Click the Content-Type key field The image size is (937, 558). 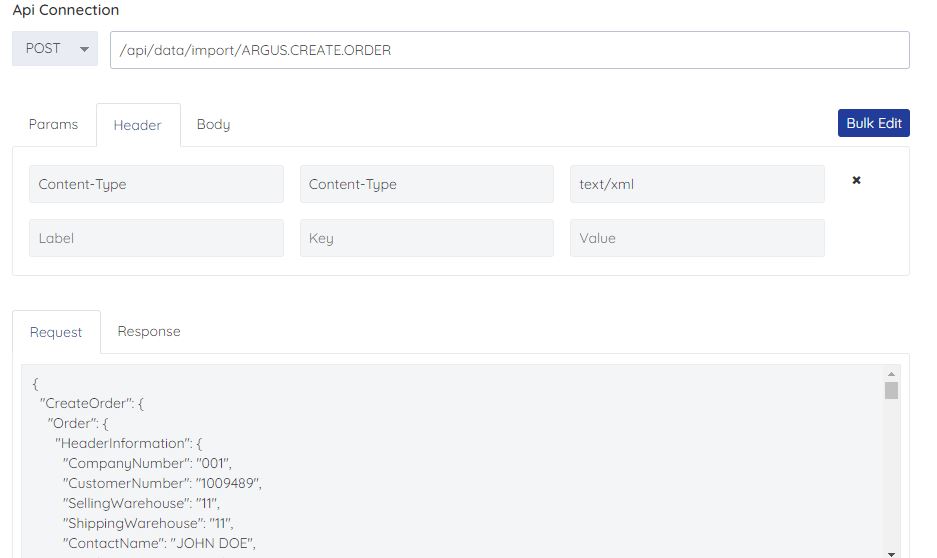click(x=427, y=184)
